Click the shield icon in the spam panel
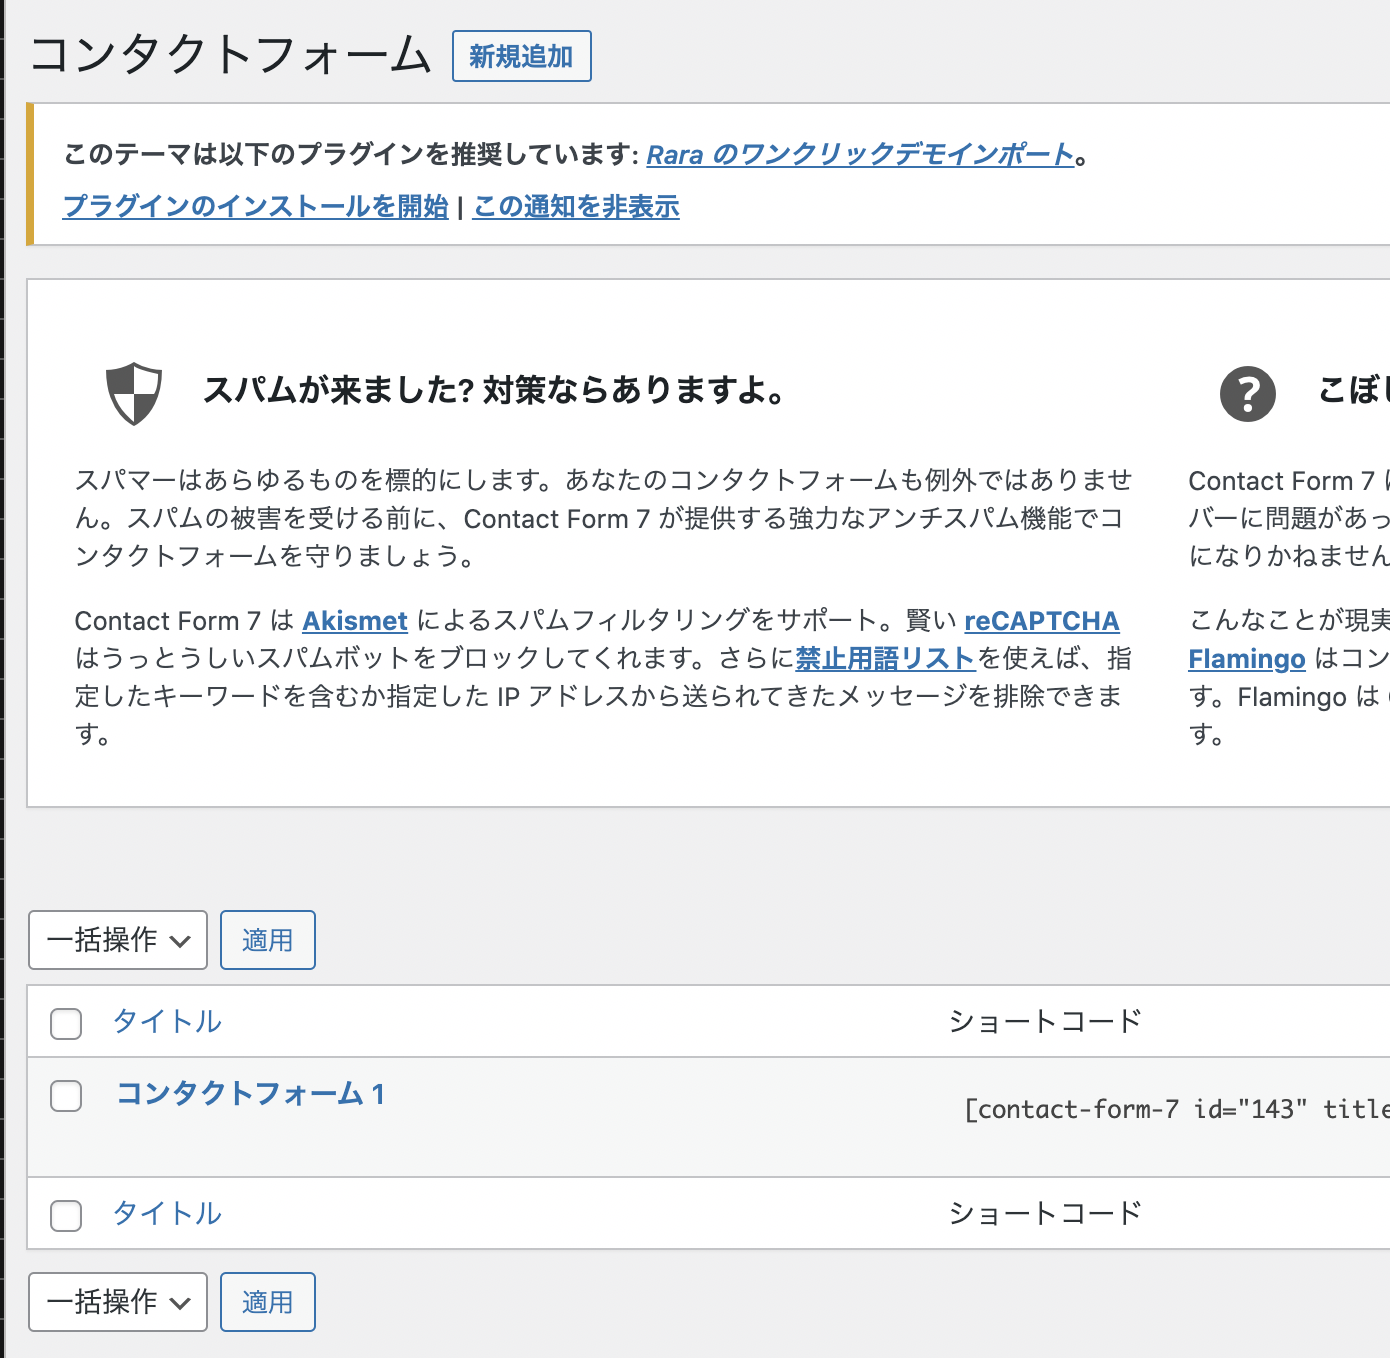 click(134, 393)
